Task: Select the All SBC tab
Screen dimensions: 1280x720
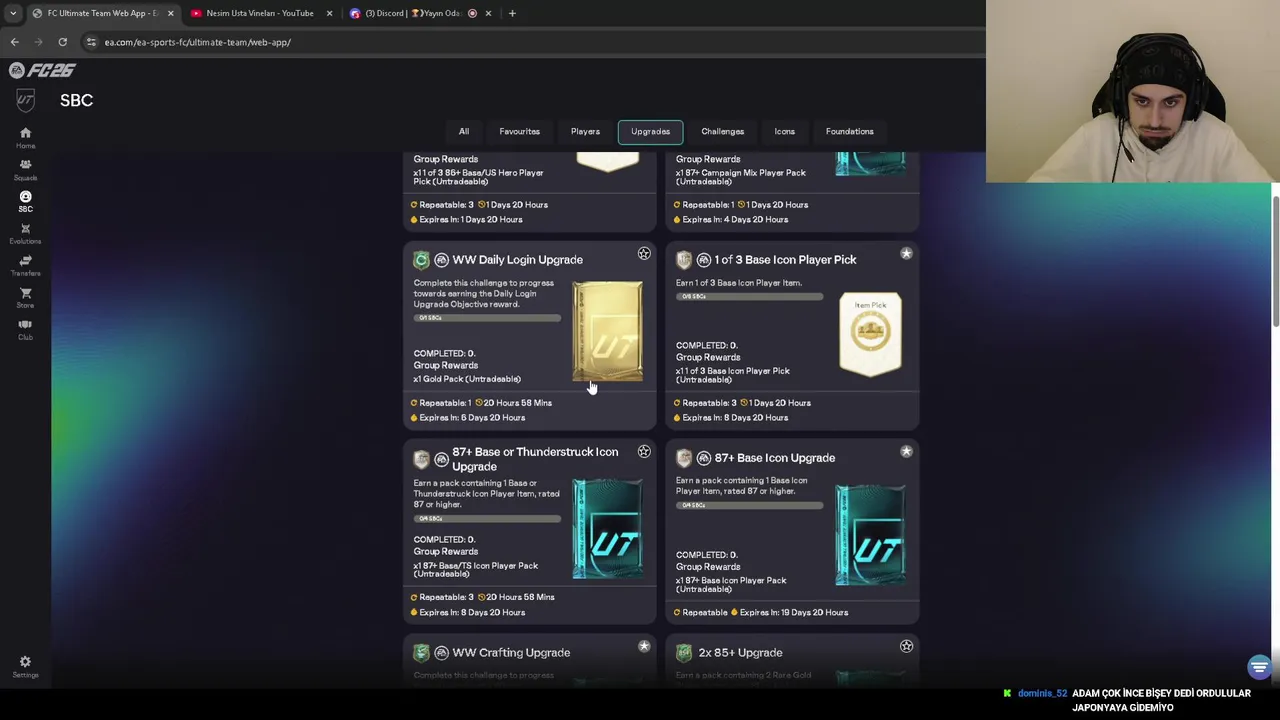Action: [x=464, y=131]
